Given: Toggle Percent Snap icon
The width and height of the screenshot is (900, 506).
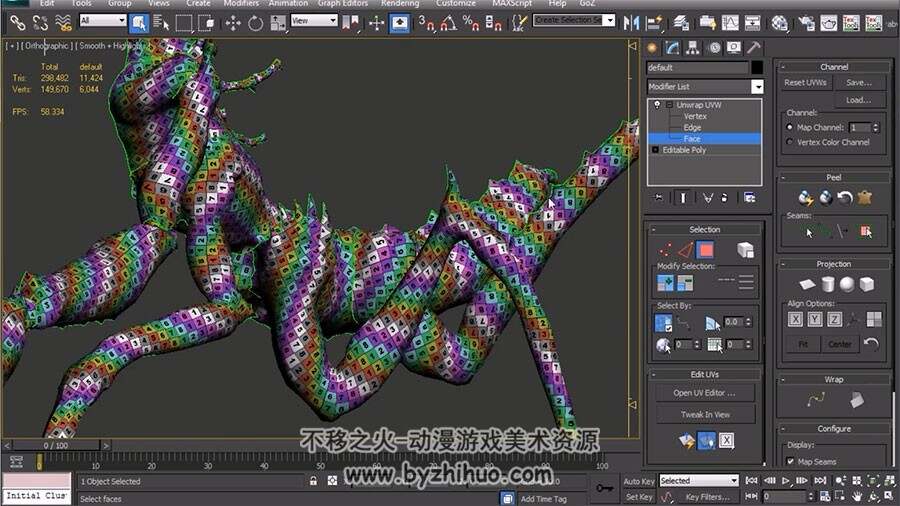Looking at the screenshot, I should coord(471,23).
